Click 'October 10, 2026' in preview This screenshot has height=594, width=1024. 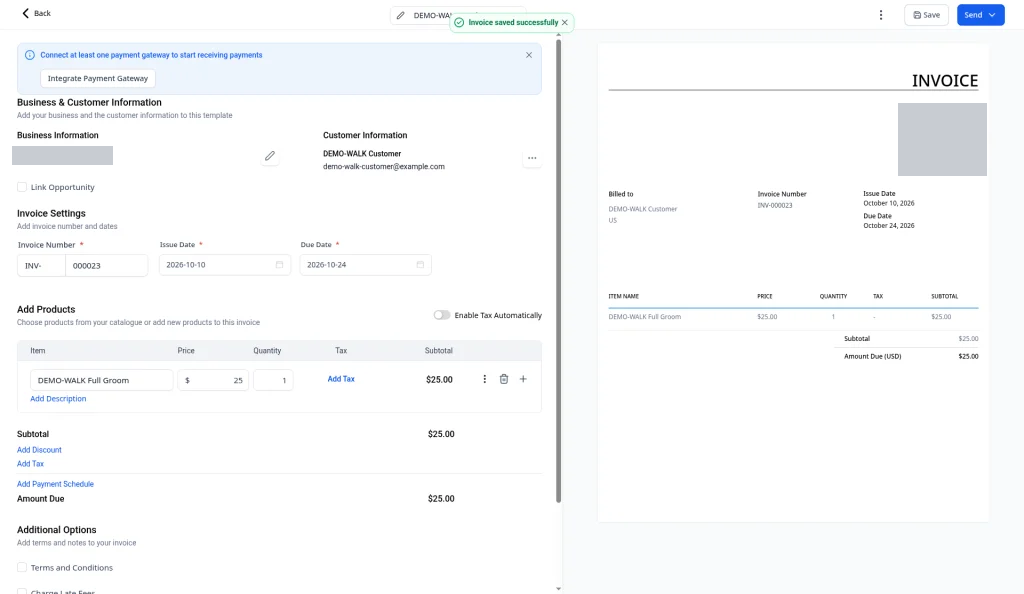[889, 203]
